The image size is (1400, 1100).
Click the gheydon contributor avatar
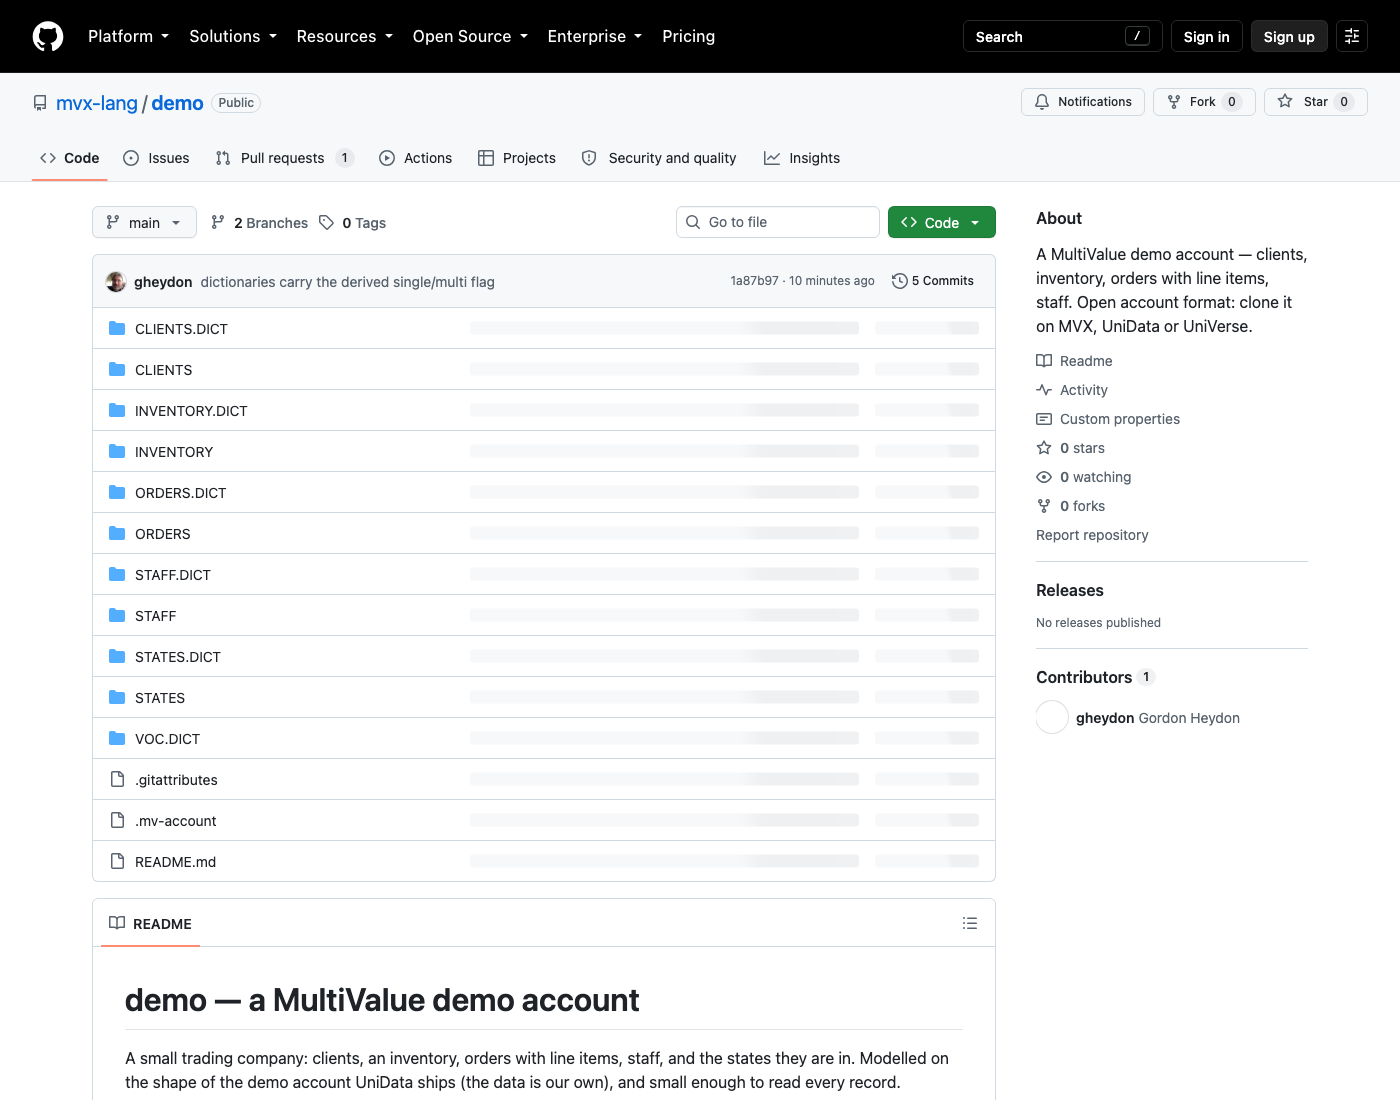(1052, 717)
